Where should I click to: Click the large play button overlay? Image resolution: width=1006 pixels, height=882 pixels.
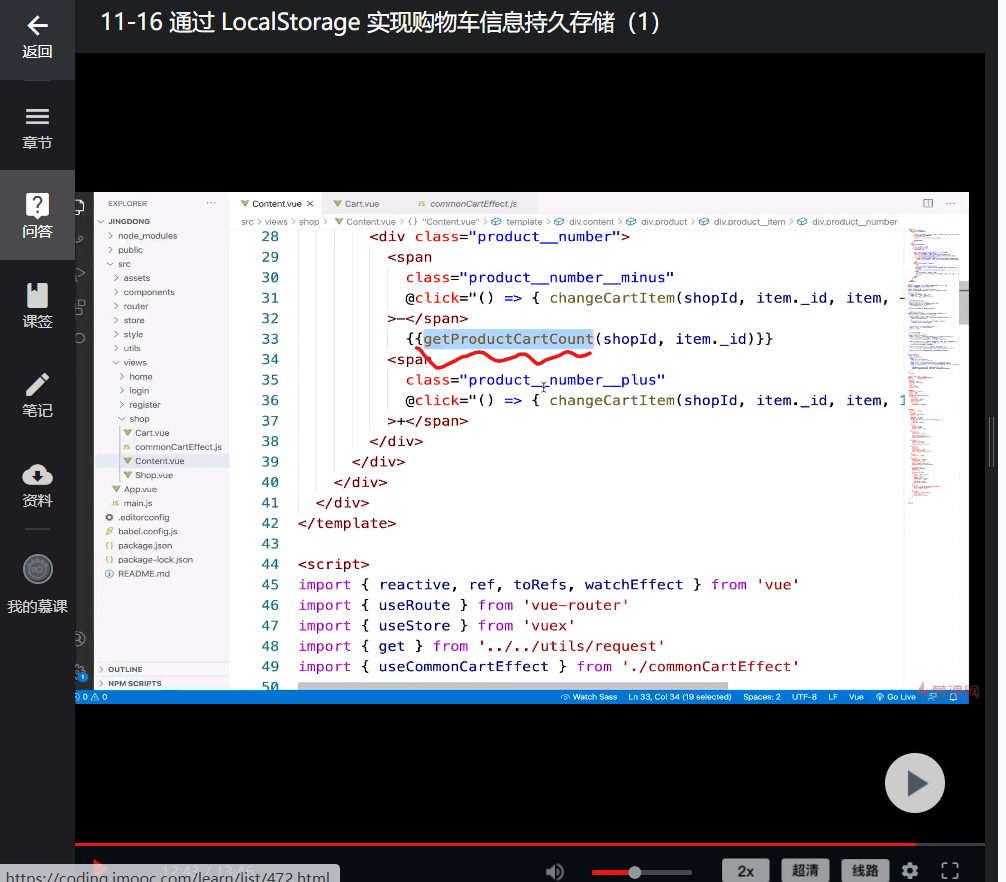914,783
